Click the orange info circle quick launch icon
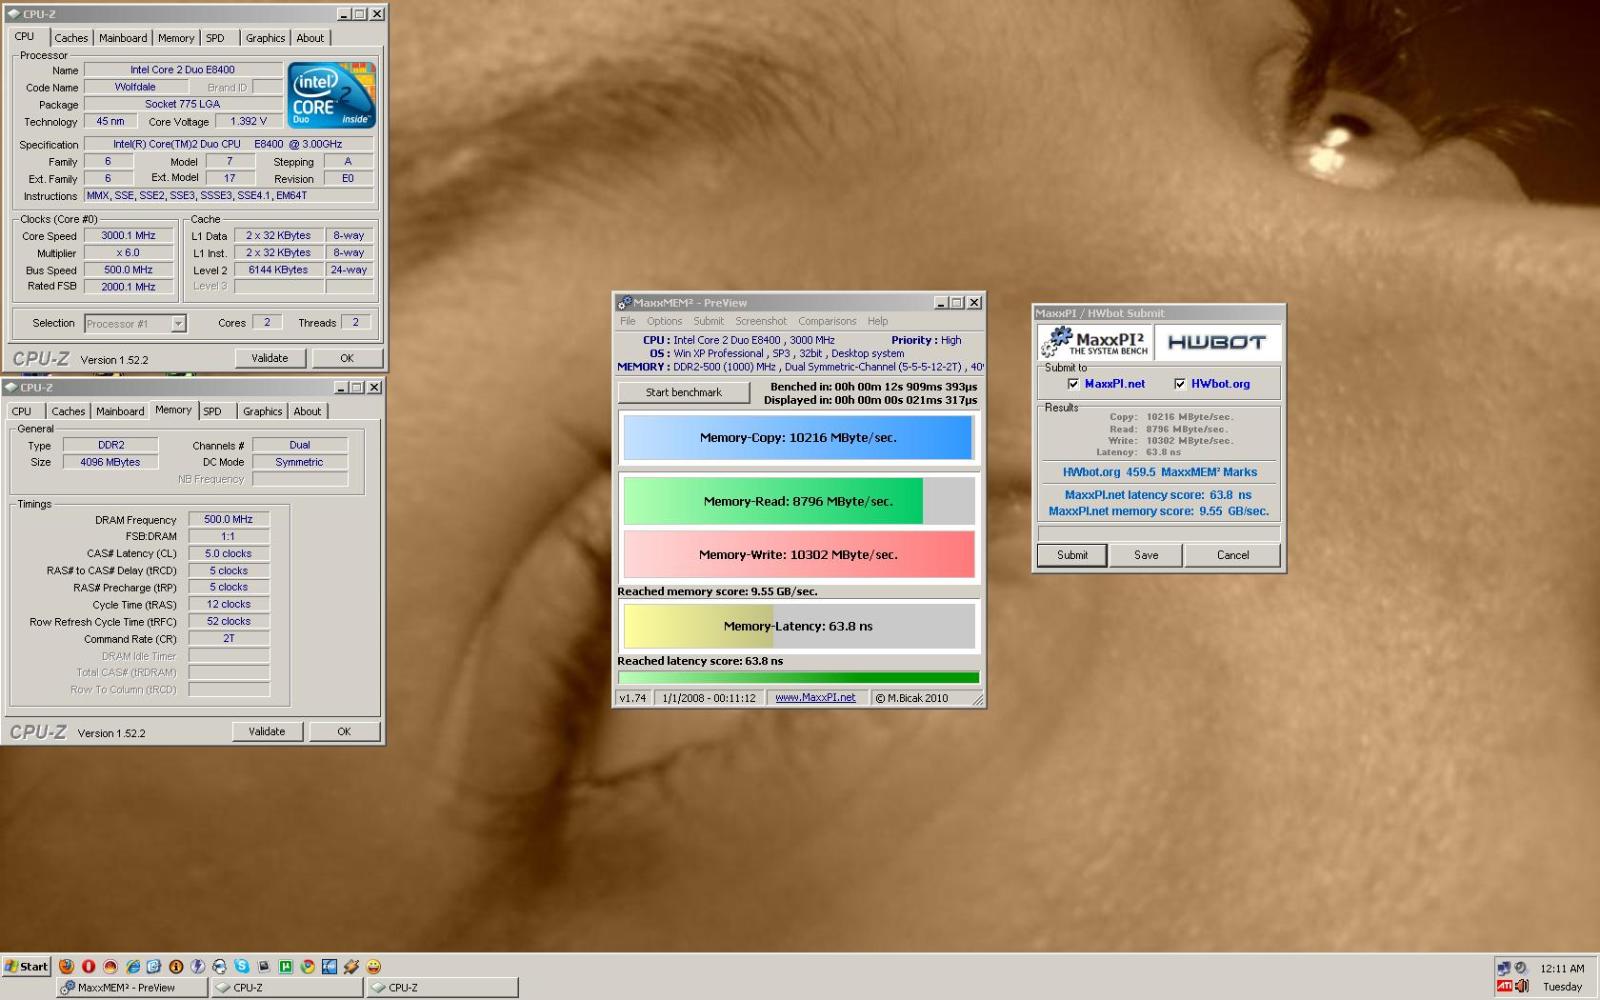The image size is (1600, 1000). [x=176, y=966]
